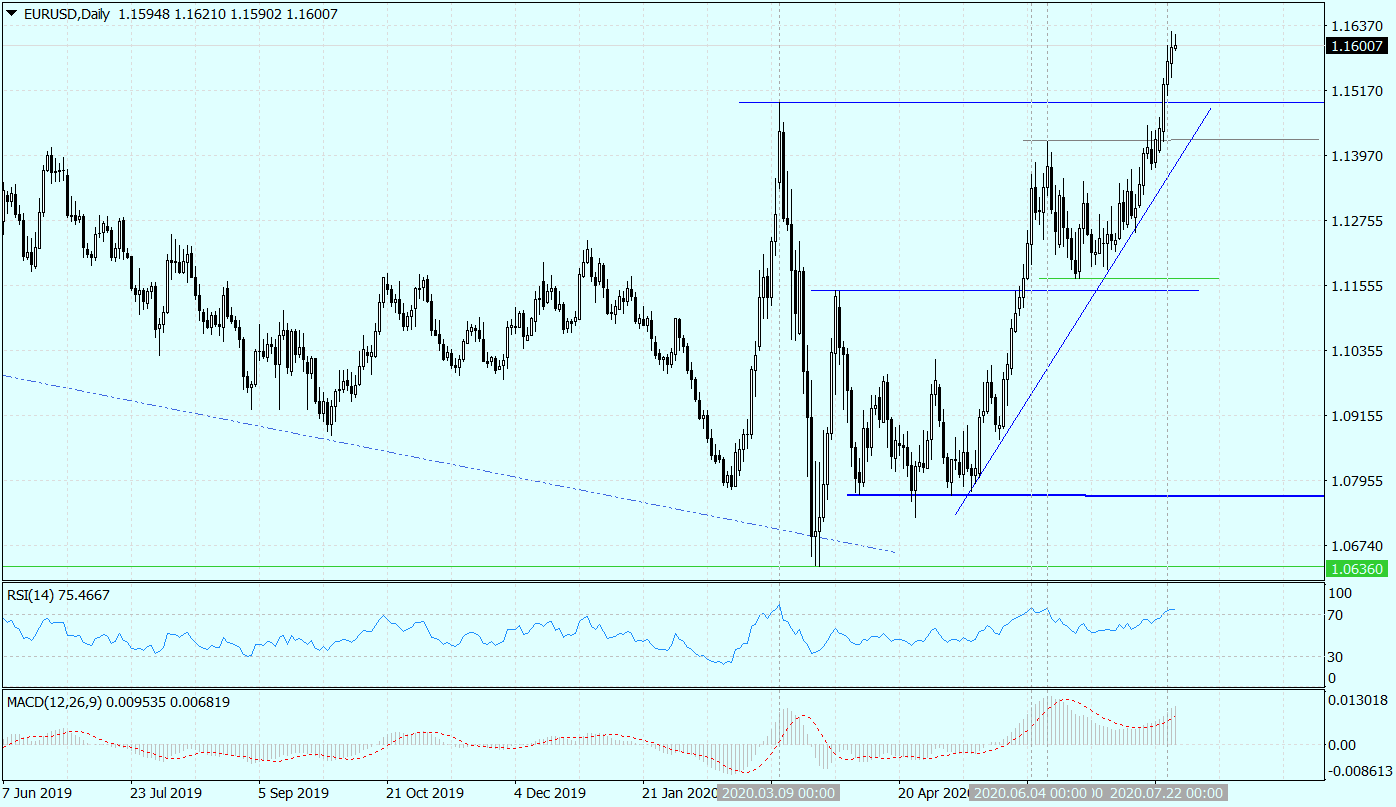Image resolution: width=1396 pixels, height=807 pixels.
Task: Click the black current price tag 1.16007
Action: (1357, 46)
